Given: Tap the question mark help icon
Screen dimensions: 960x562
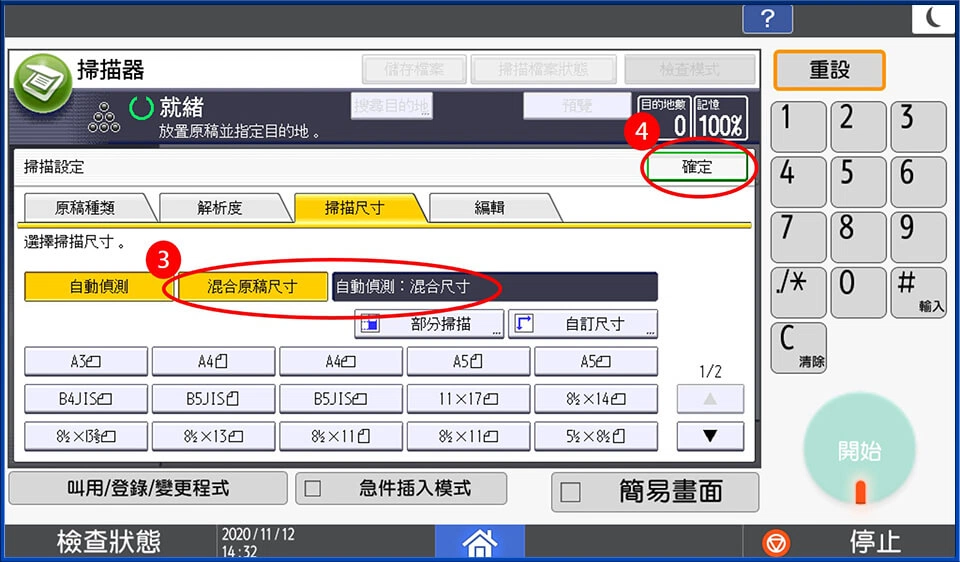Looking at the screenshot, I should click(767, 18).
